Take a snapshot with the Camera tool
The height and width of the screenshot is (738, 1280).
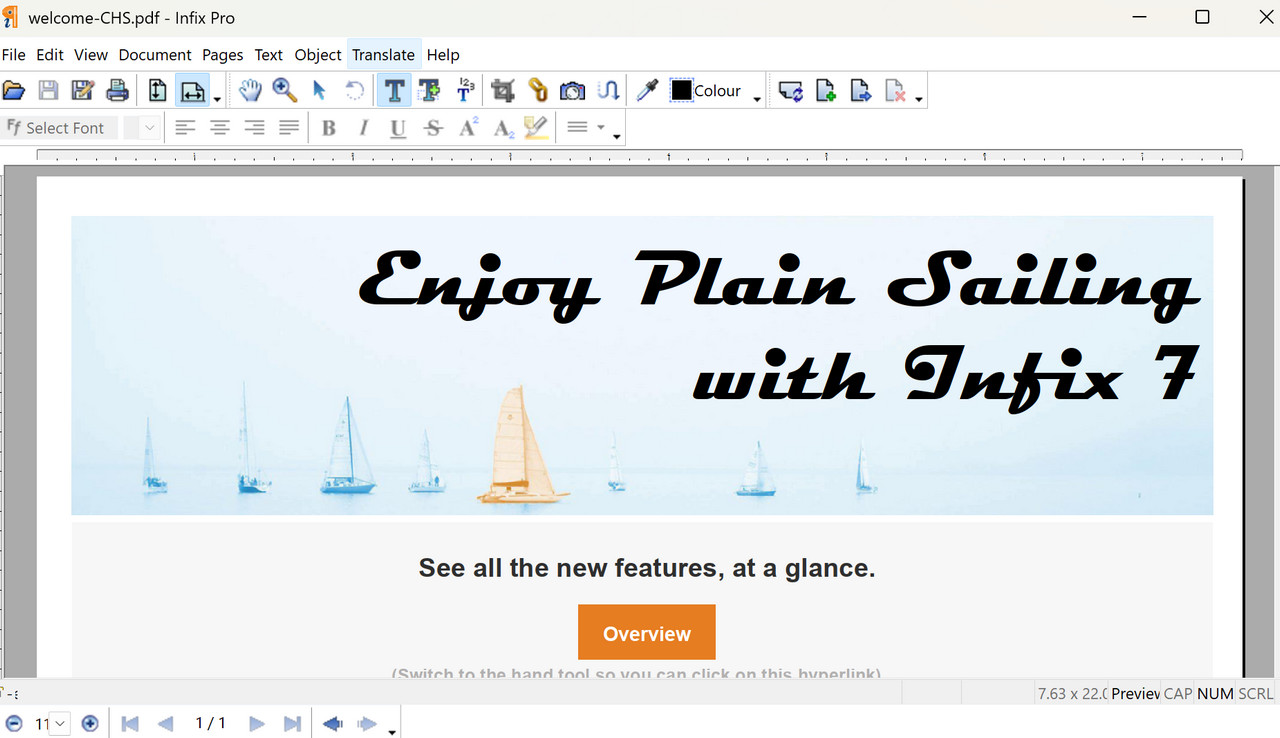pos(572,90)
